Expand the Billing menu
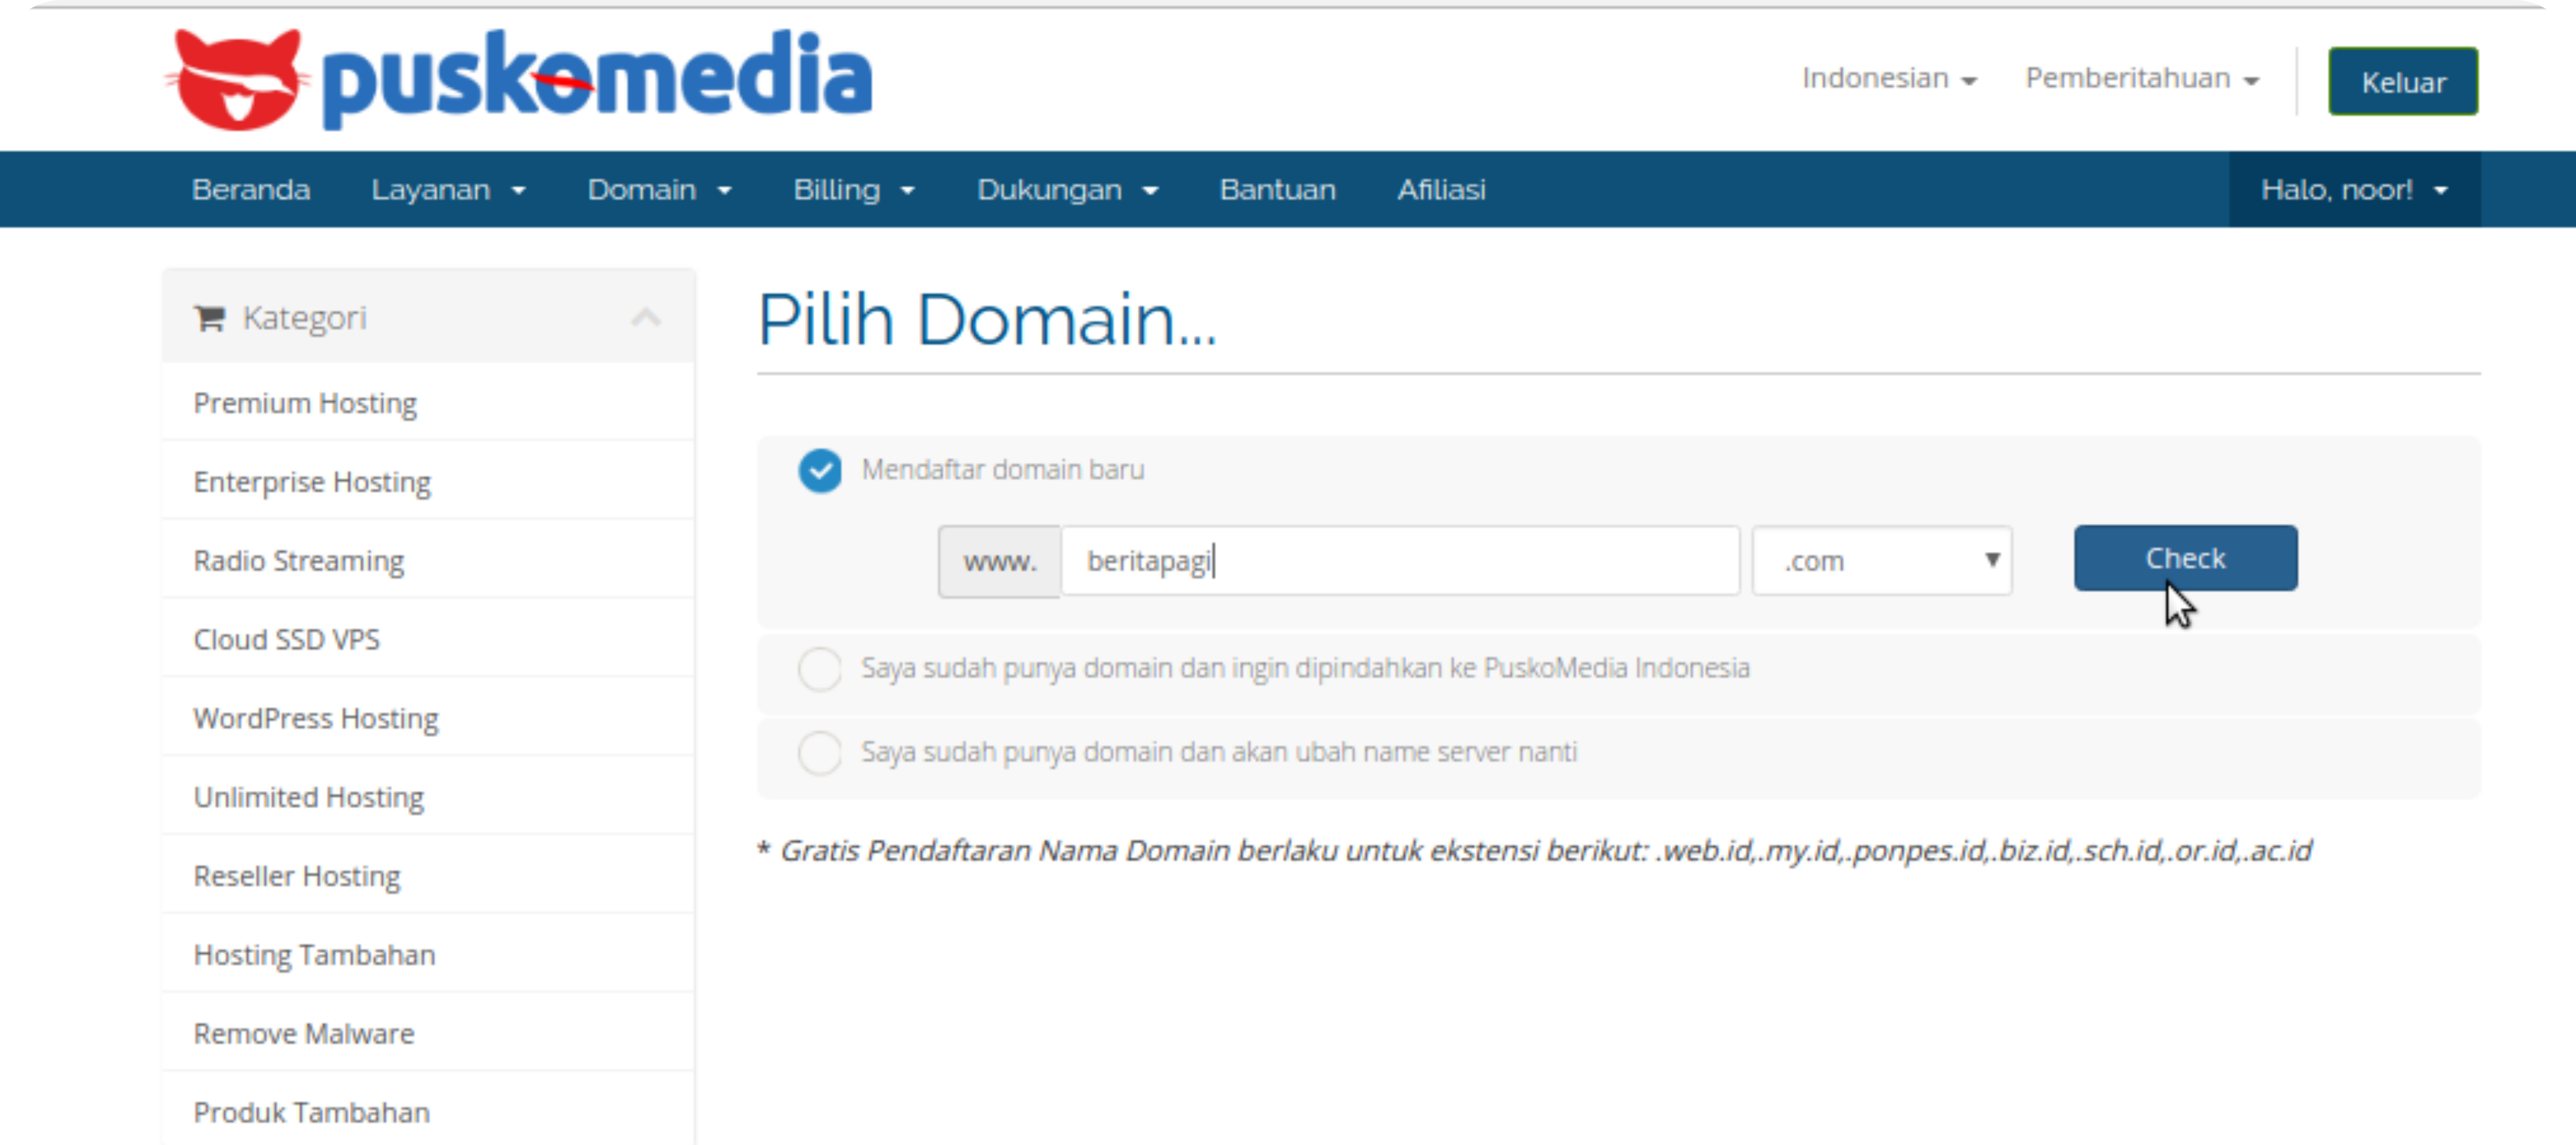 point(854,190)
